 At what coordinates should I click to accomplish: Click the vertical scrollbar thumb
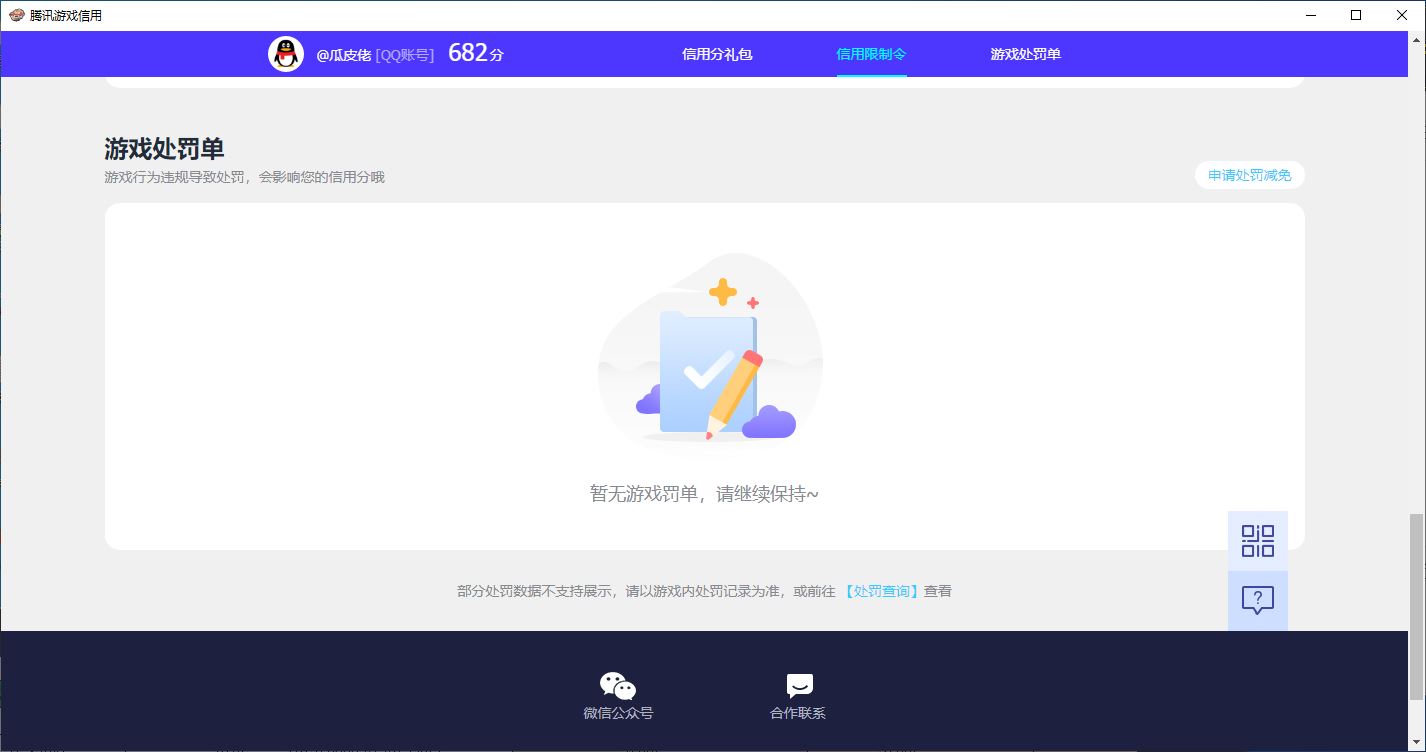(x=1416, y=606)
